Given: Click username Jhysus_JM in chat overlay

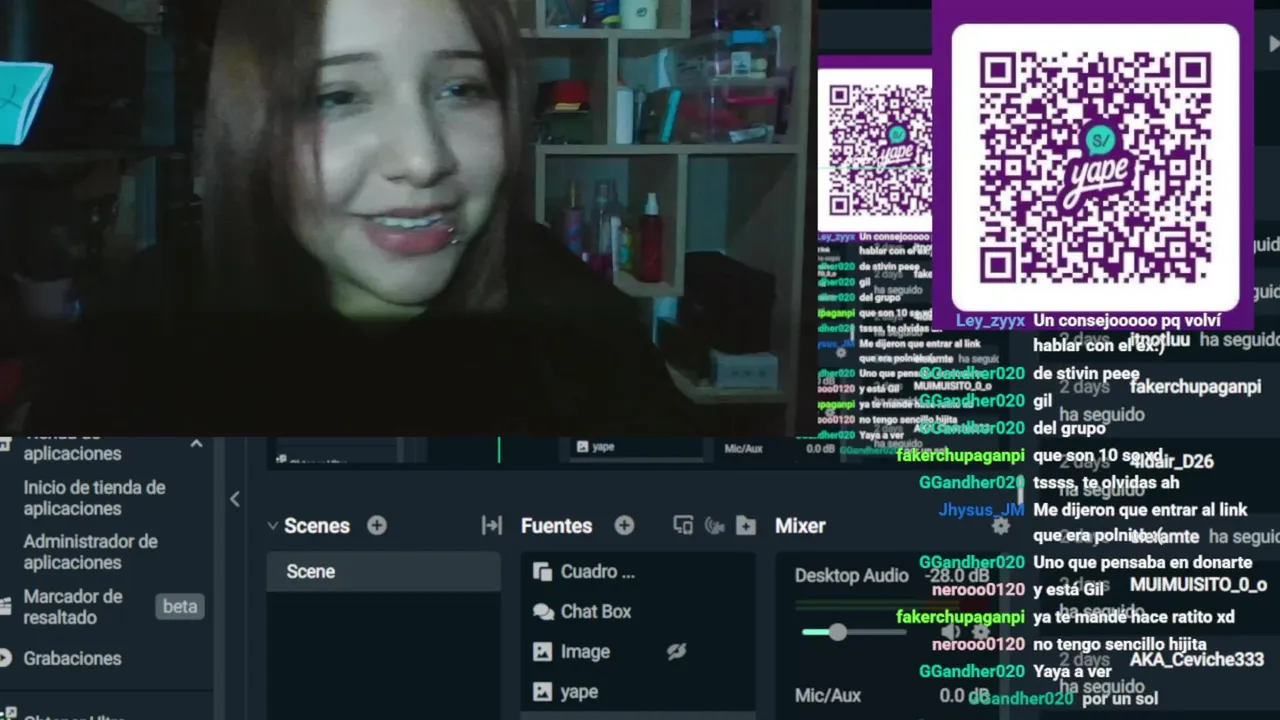Looking at the screenshot, I should [x=981, y=510].
